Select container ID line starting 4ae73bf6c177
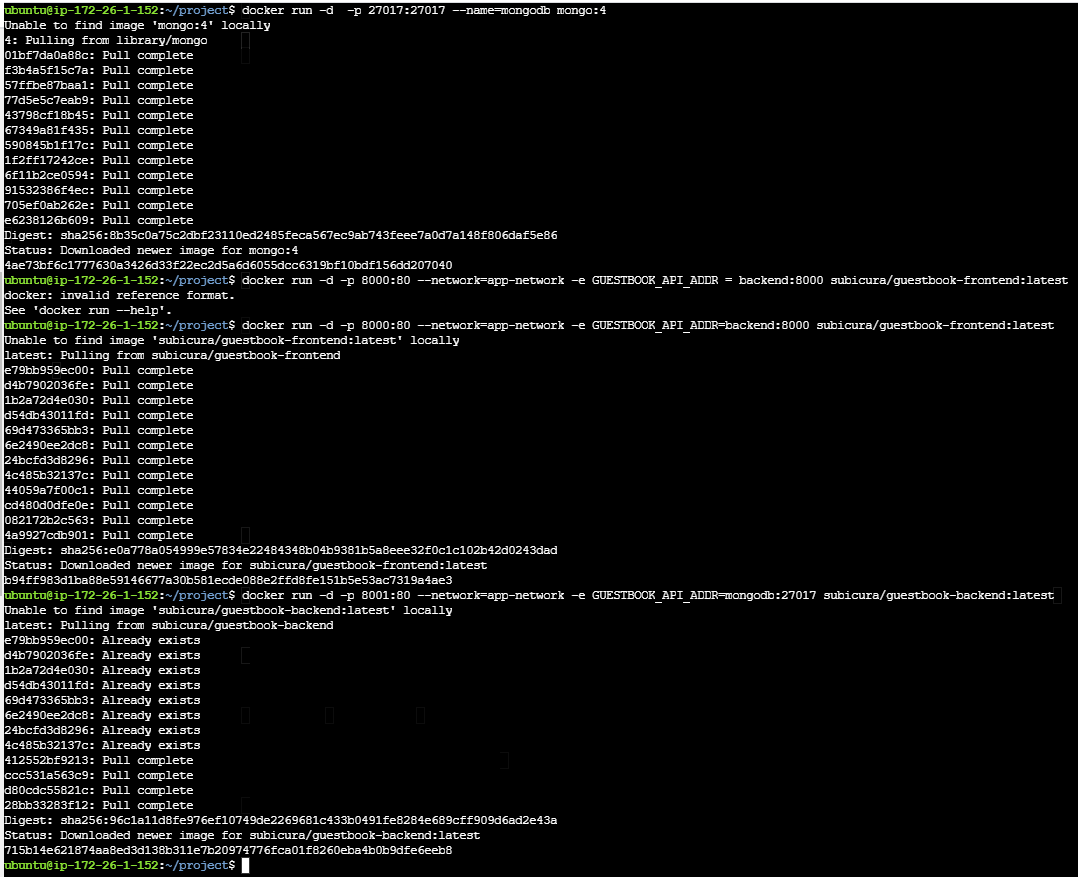The width and height of the screenshot is (1078, 877). click(x=228, y=265)
